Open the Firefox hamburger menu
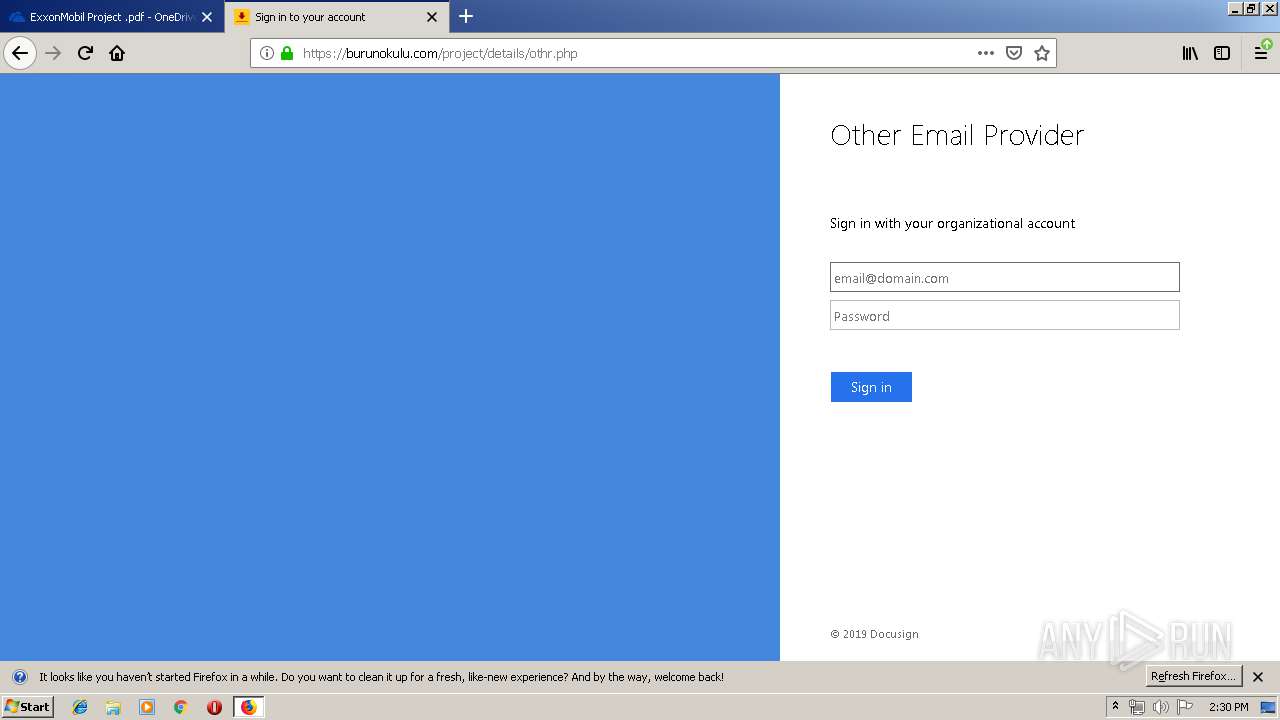This screenshot has width=1280, height=720. pyautogui.click(x=1262, y=53)
